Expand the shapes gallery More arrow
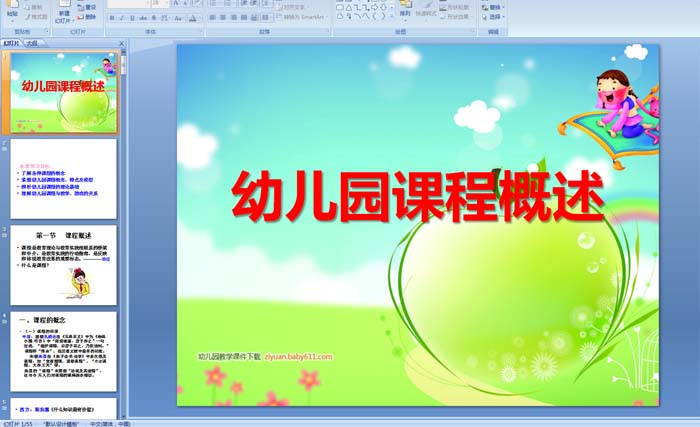Viewport: 700px width, 427px height. [x=392, y=17]
